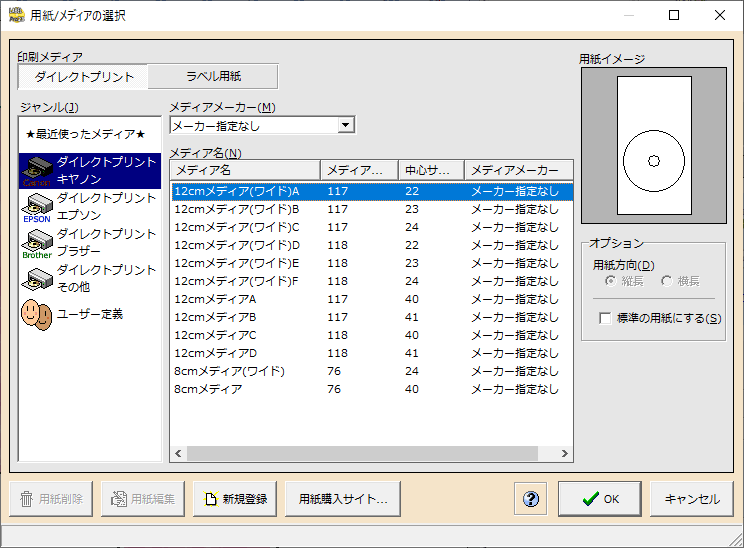Click the trash icon on 用紙削除 button
This screenshot has width=744, height=548.
(27, 499)
